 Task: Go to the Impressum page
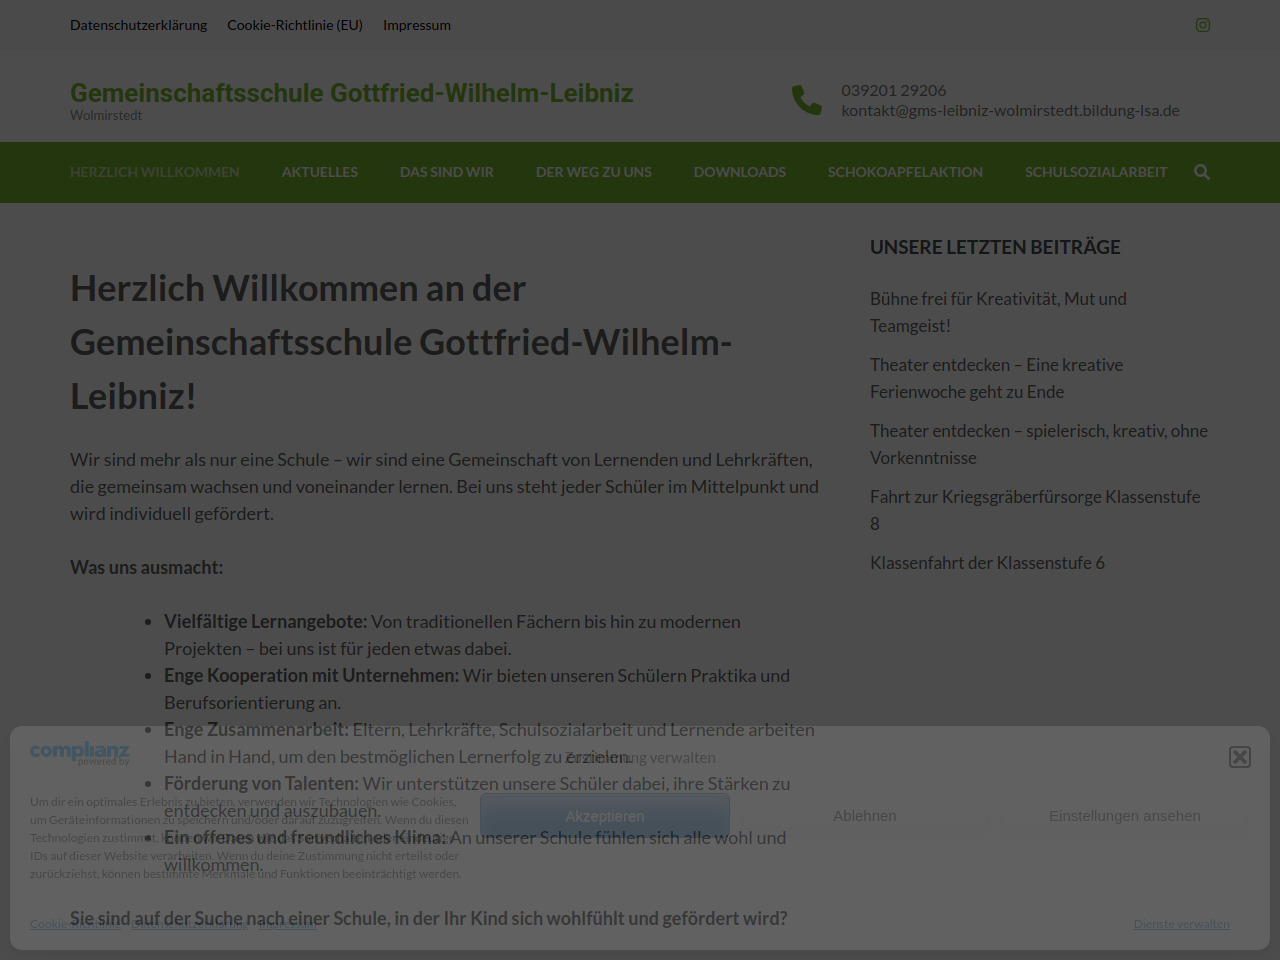click(x=416, y=25)
